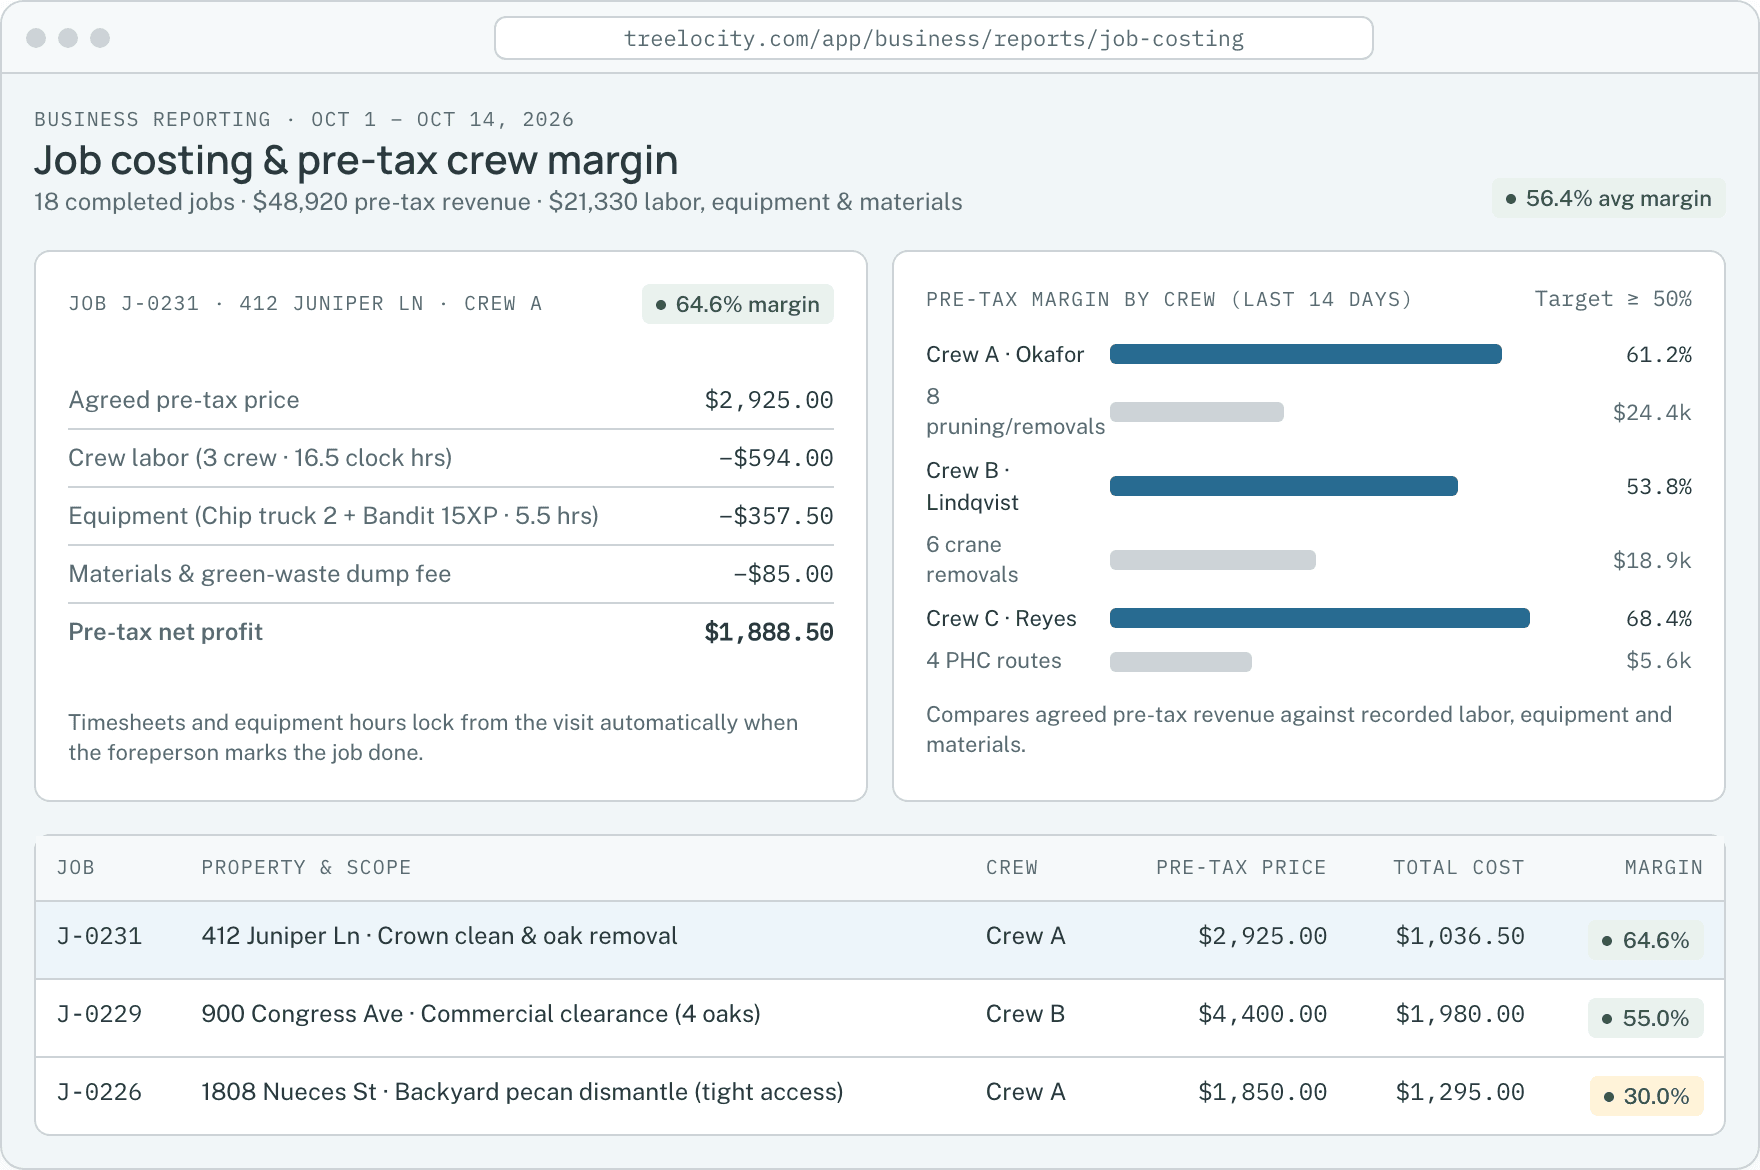Click the browser address bar URL
The image size is (1760, 1170).
pos(933,39)
